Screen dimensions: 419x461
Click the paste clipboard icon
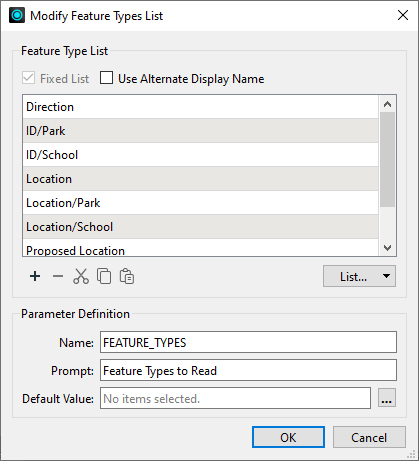(x=127, y=276)
